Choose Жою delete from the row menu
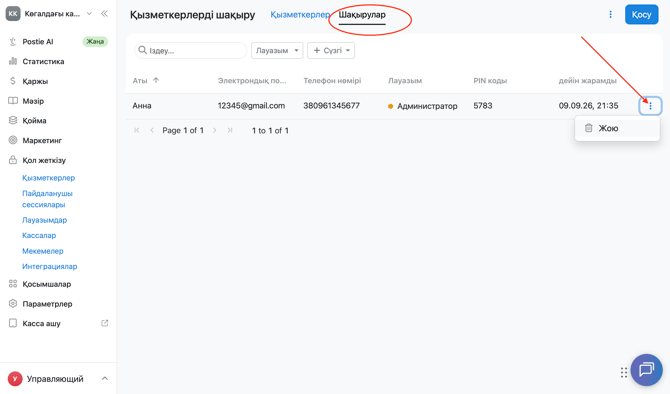 [x=617, y=128]
